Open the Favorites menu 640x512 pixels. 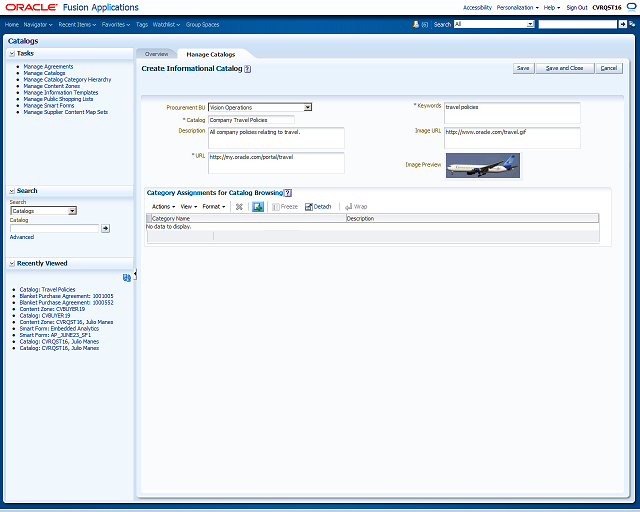click(x=116, y=24)
